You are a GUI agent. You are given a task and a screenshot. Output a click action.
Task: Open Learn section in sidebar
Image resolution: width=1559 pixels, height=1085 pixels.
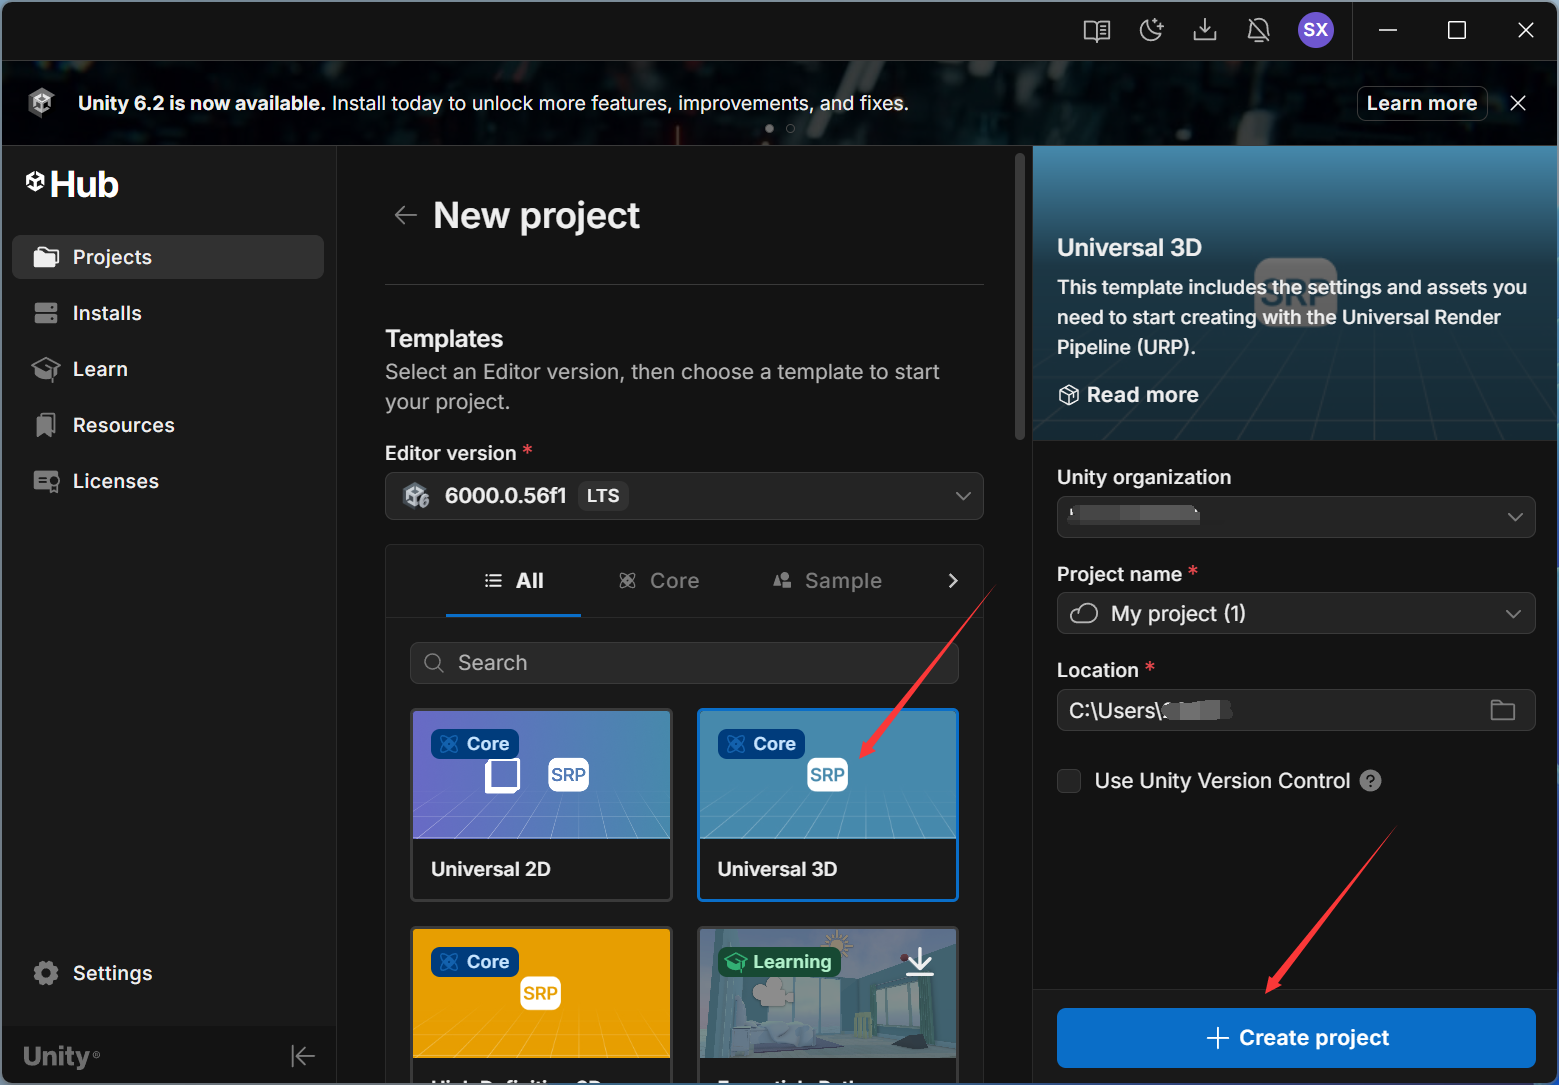pyautogui.click(x=168, y=369)
